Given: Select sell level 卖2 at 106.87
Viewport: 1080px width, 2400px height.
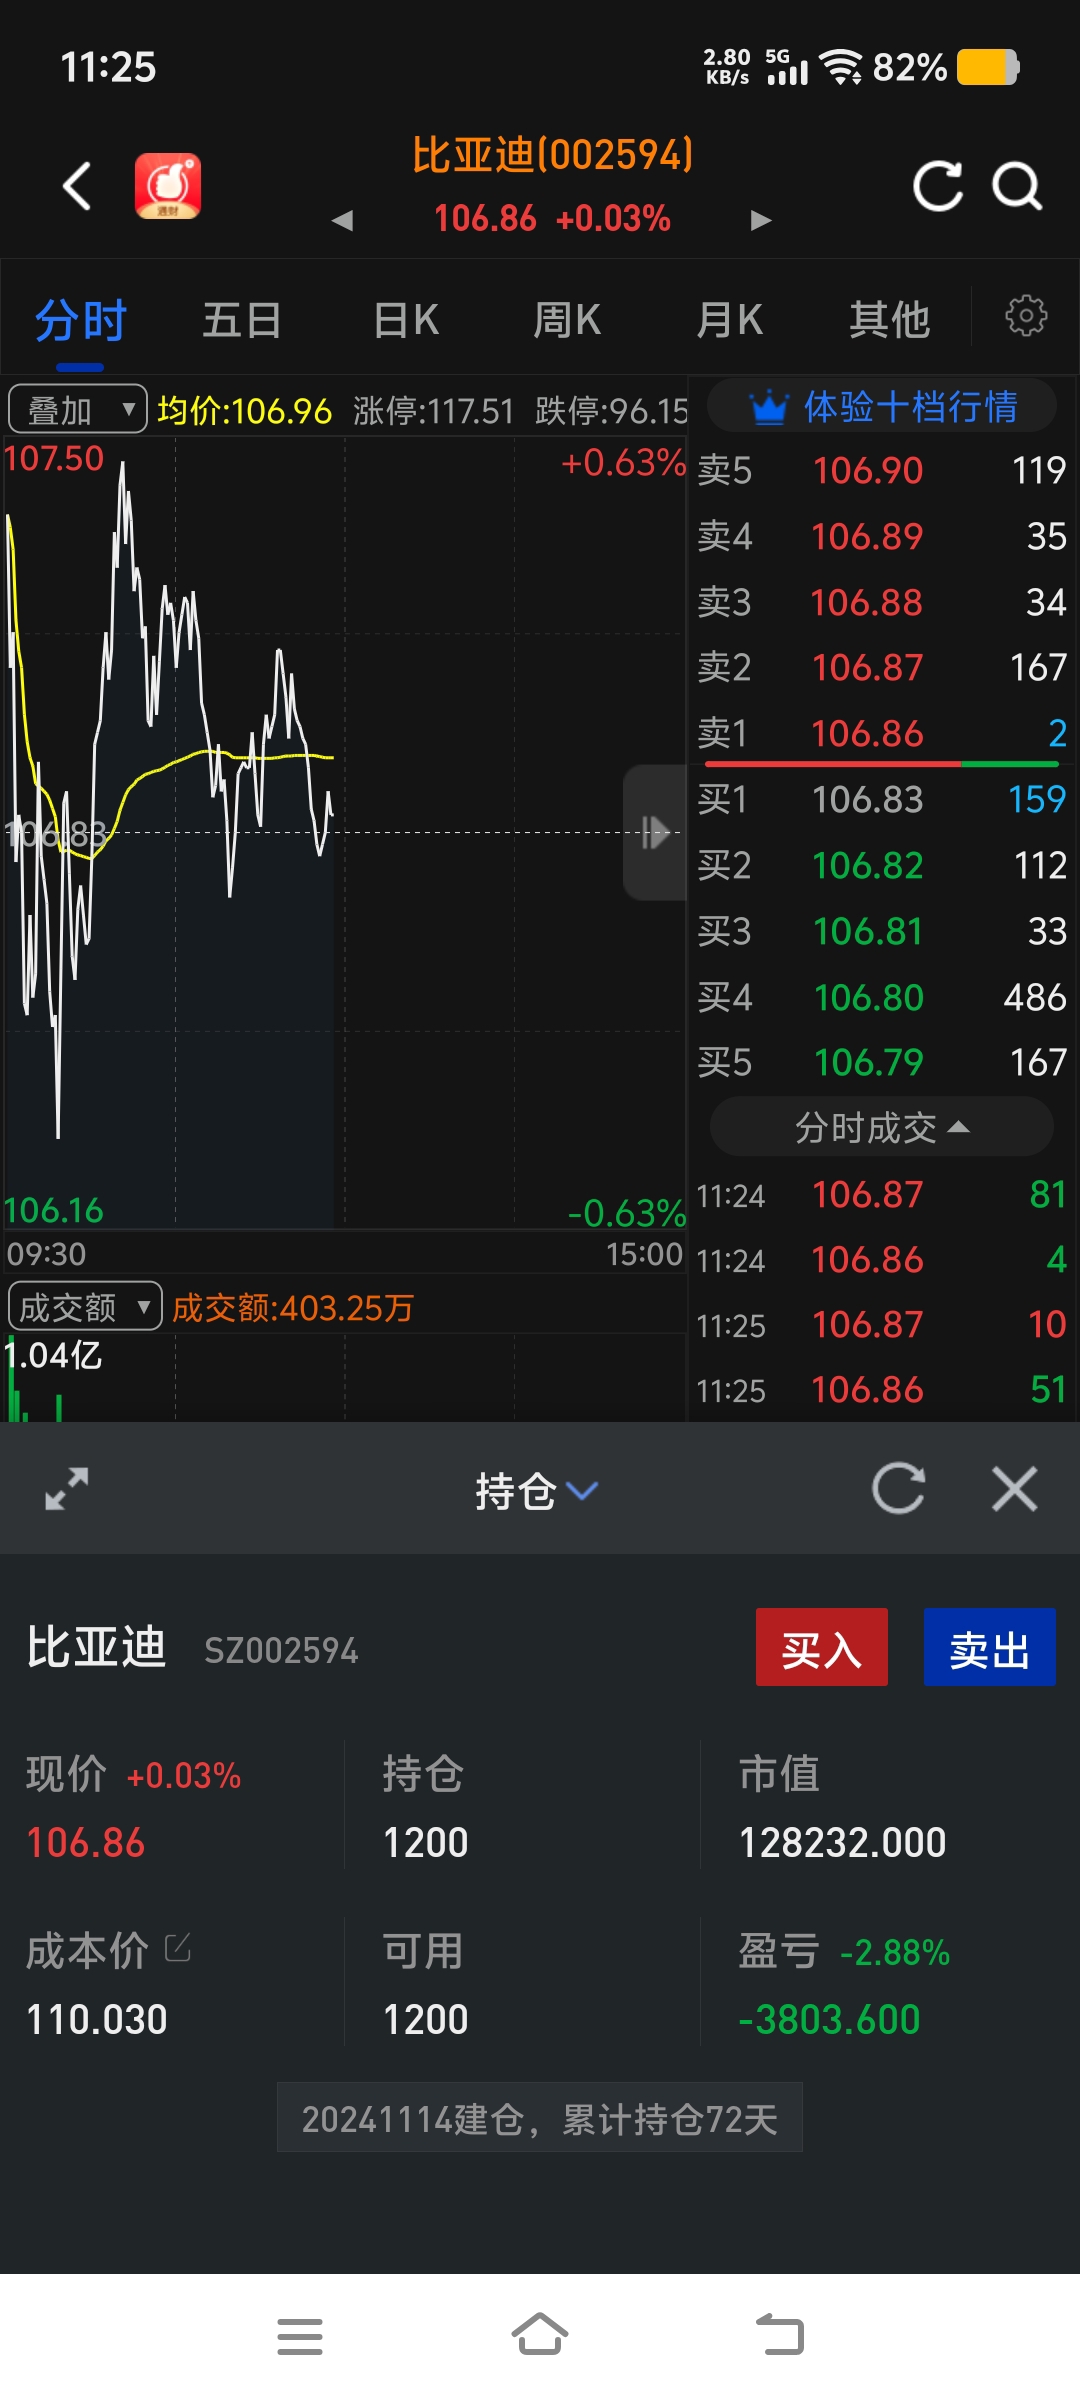Looking at the screenshot, I should (x=882, y=667).
